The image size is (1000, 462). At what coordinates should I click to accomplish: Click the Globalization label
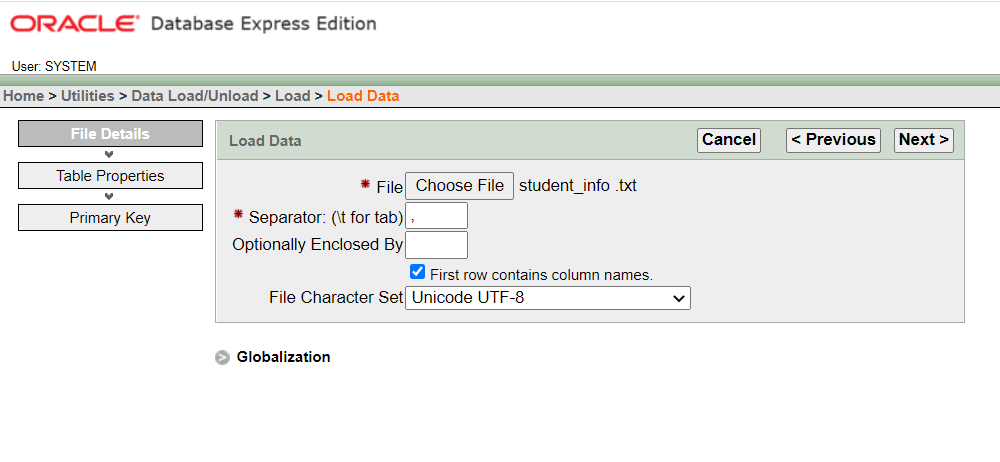(x=283, y=357)
